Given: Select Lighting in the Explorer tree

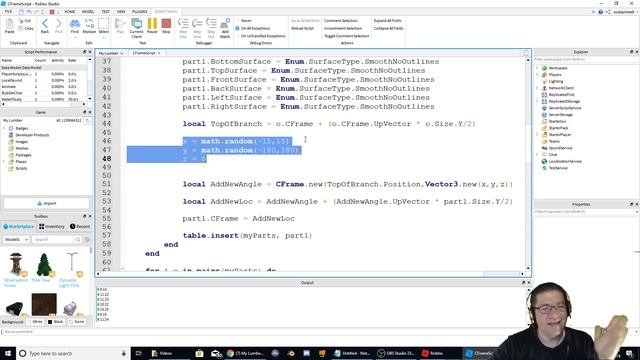Looking at the screenshot, I should coord(556,81).
